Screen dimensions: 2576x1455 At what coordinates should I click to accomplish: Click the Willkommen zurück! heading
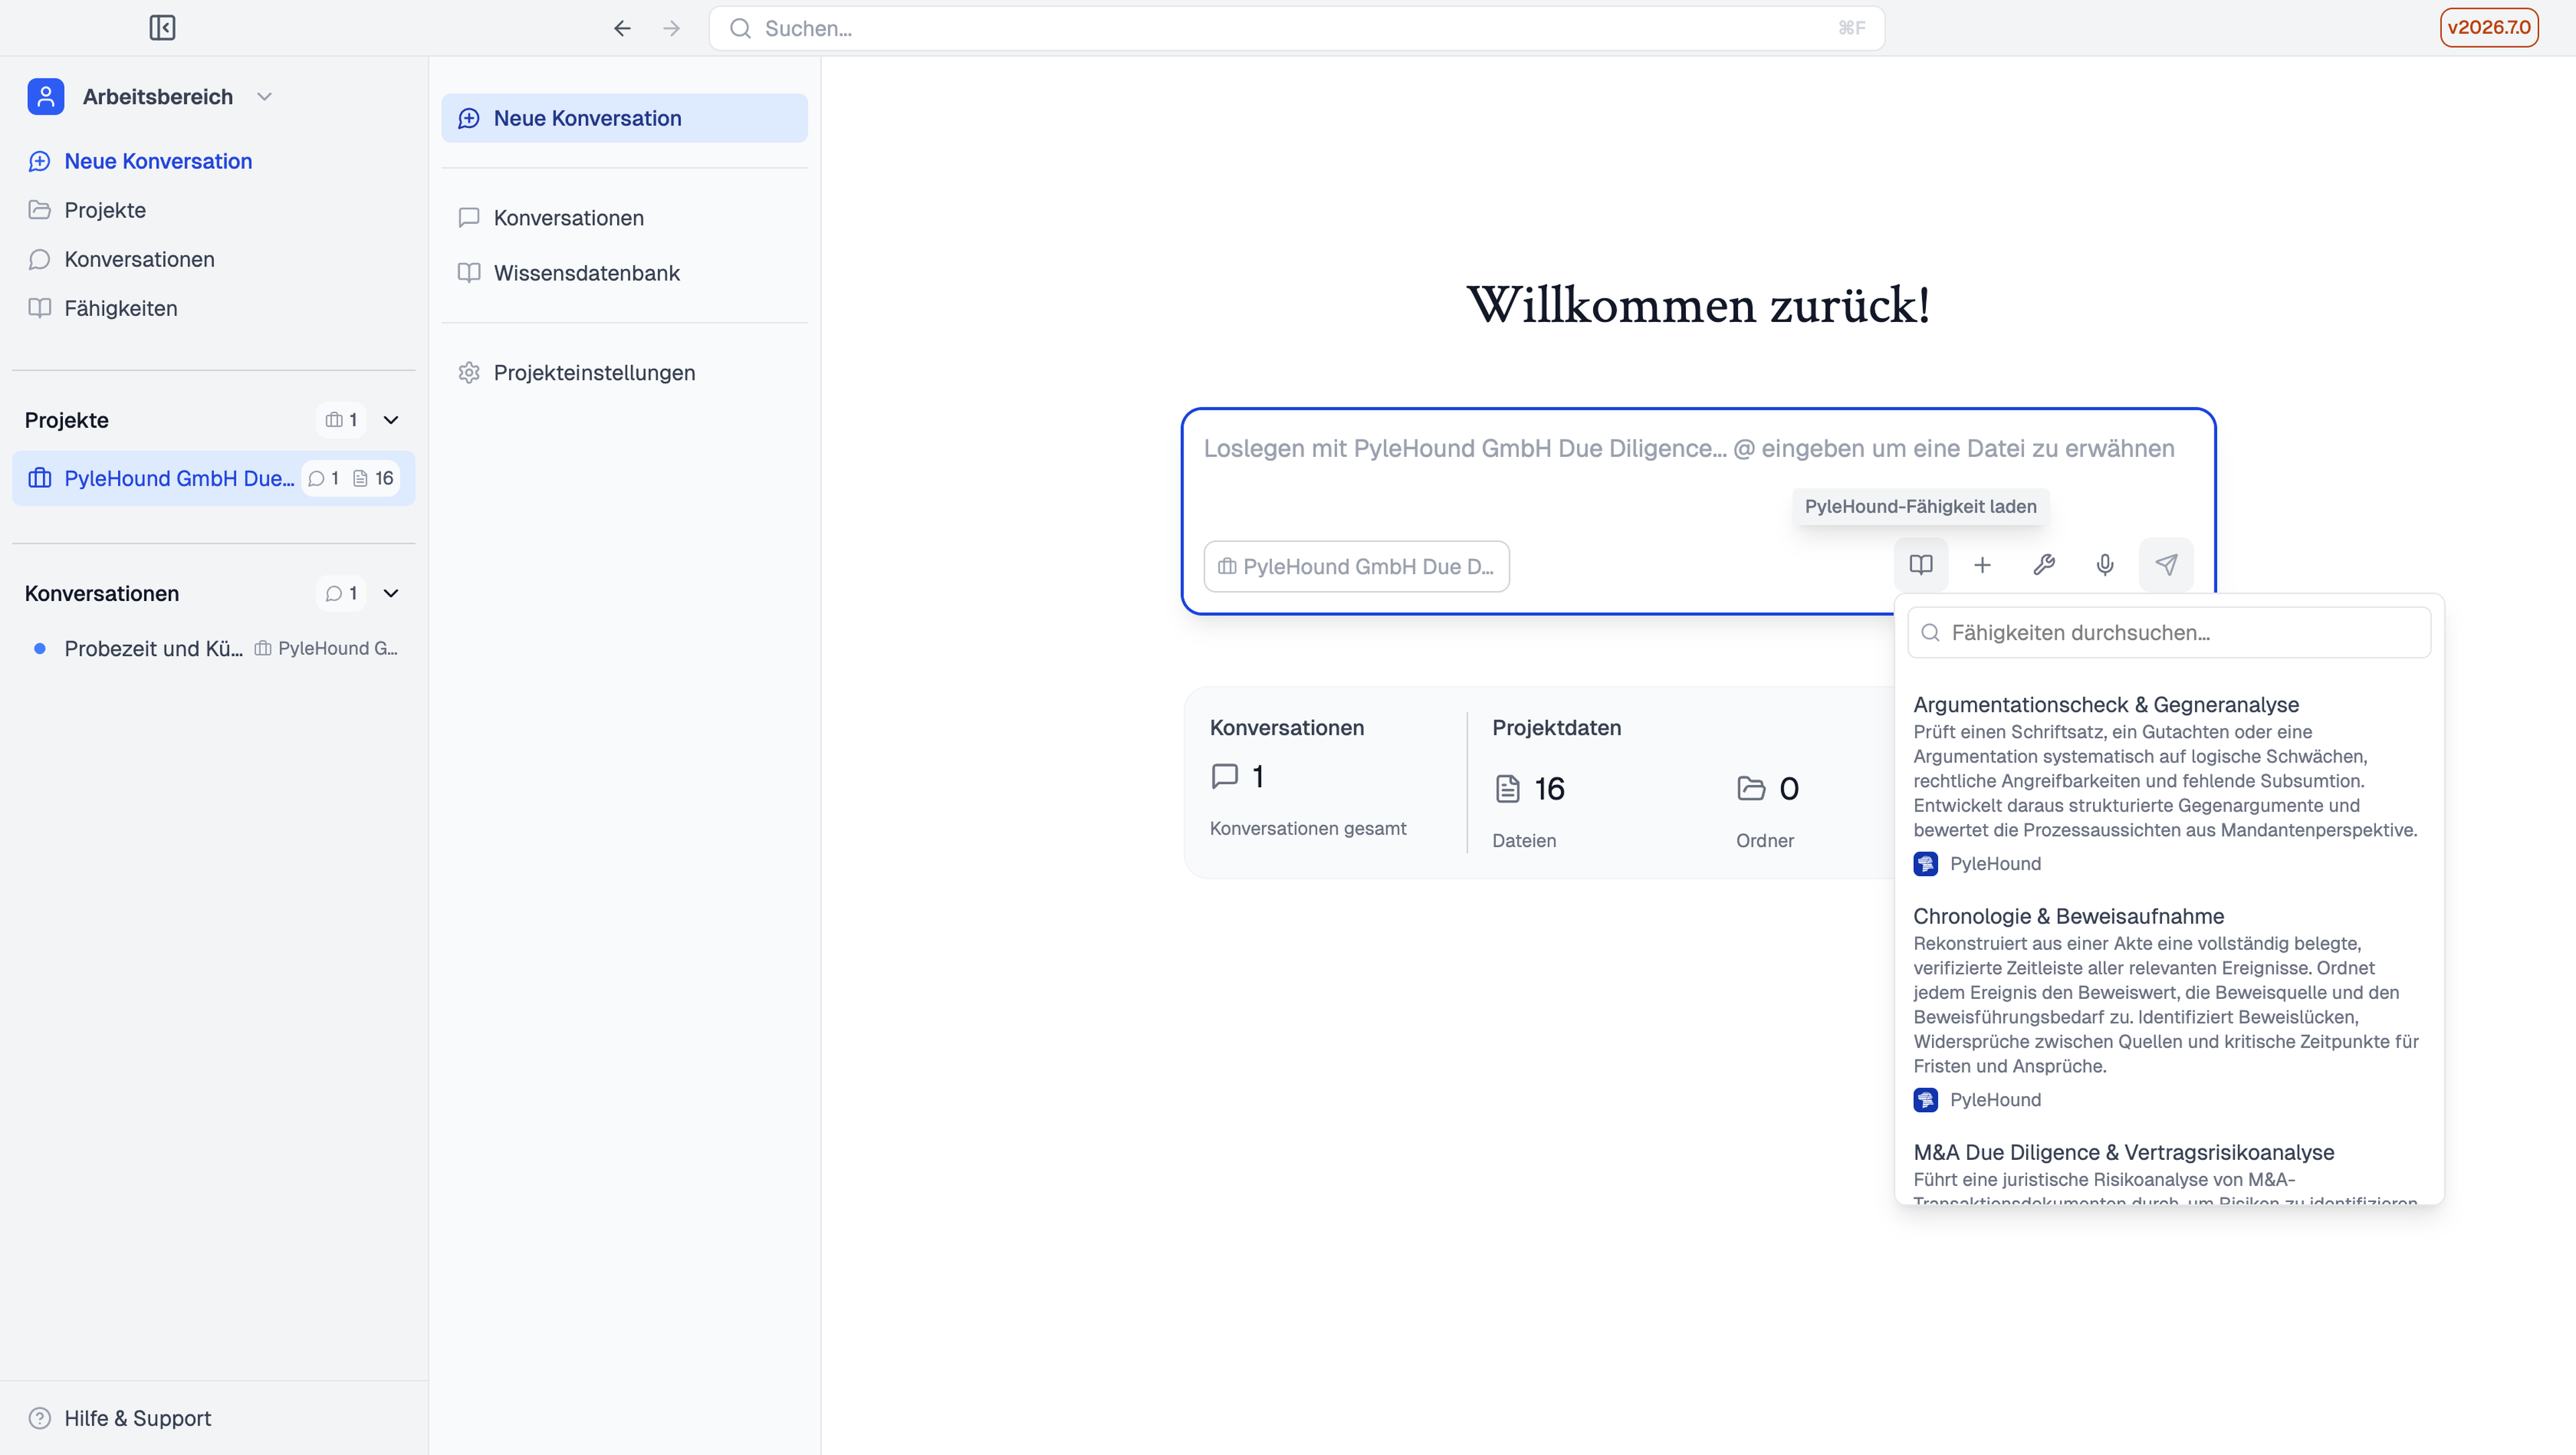[x=1698, y=305]
